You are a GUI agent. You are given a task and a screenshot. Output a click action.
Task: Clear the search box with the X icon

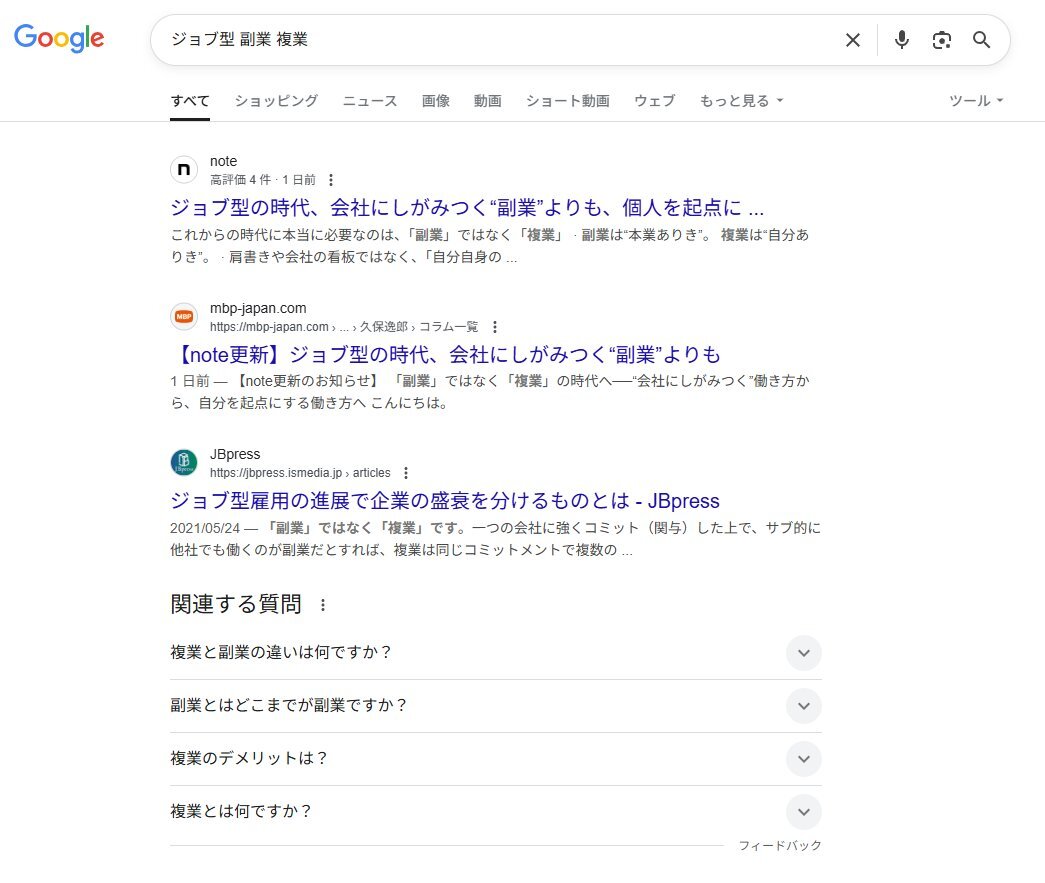[852, 40]
